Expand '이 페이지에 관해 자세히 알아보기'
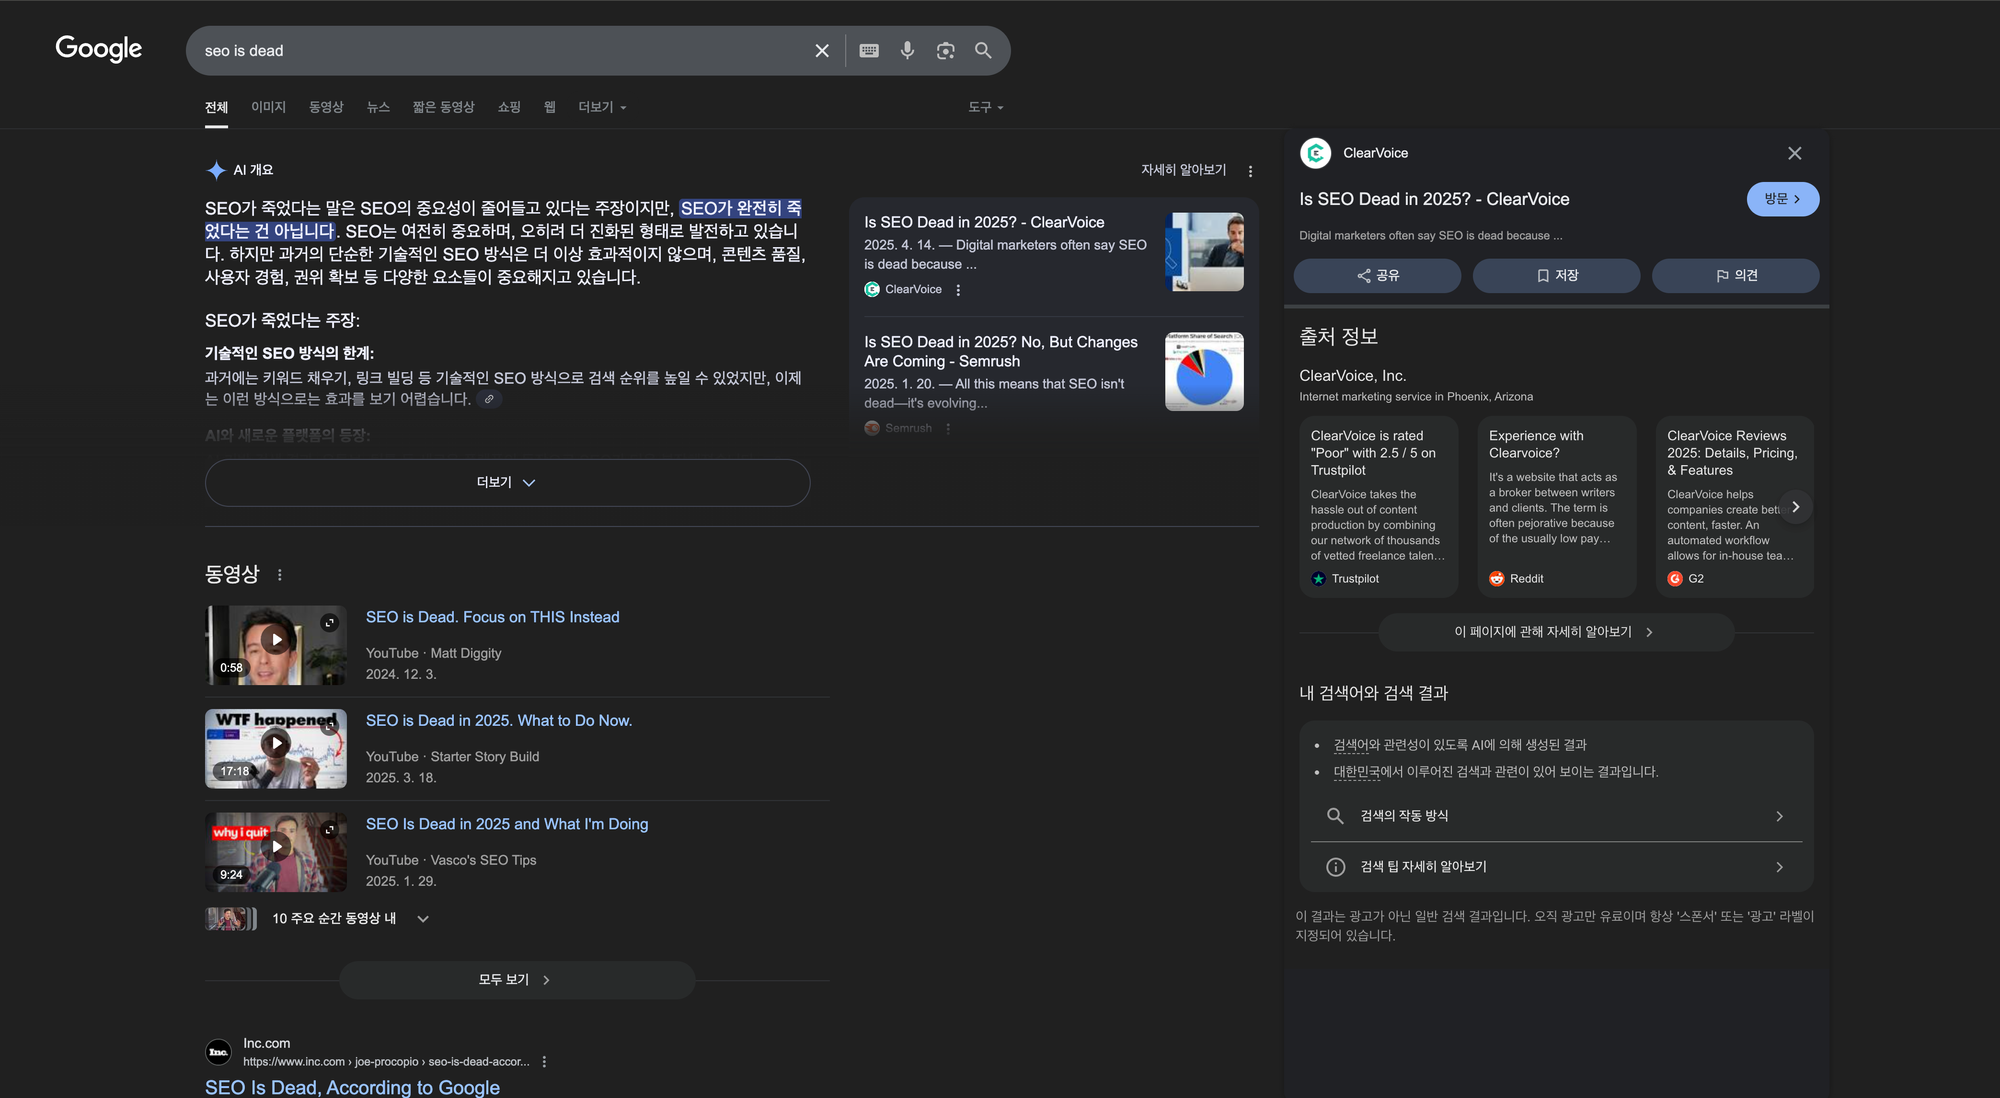This screenshot has width=2000, height=1098. tap(1556, 632)
